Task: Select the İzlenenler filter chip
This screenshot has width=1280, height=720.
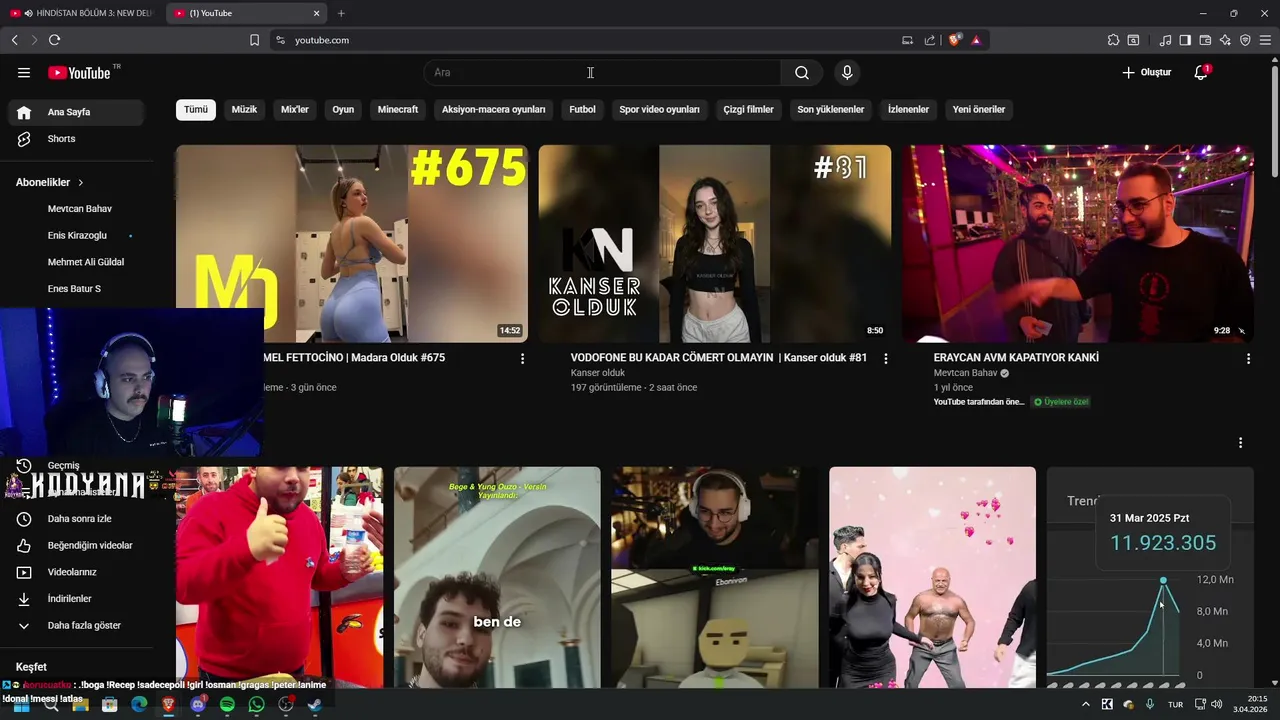Action: 909,109
